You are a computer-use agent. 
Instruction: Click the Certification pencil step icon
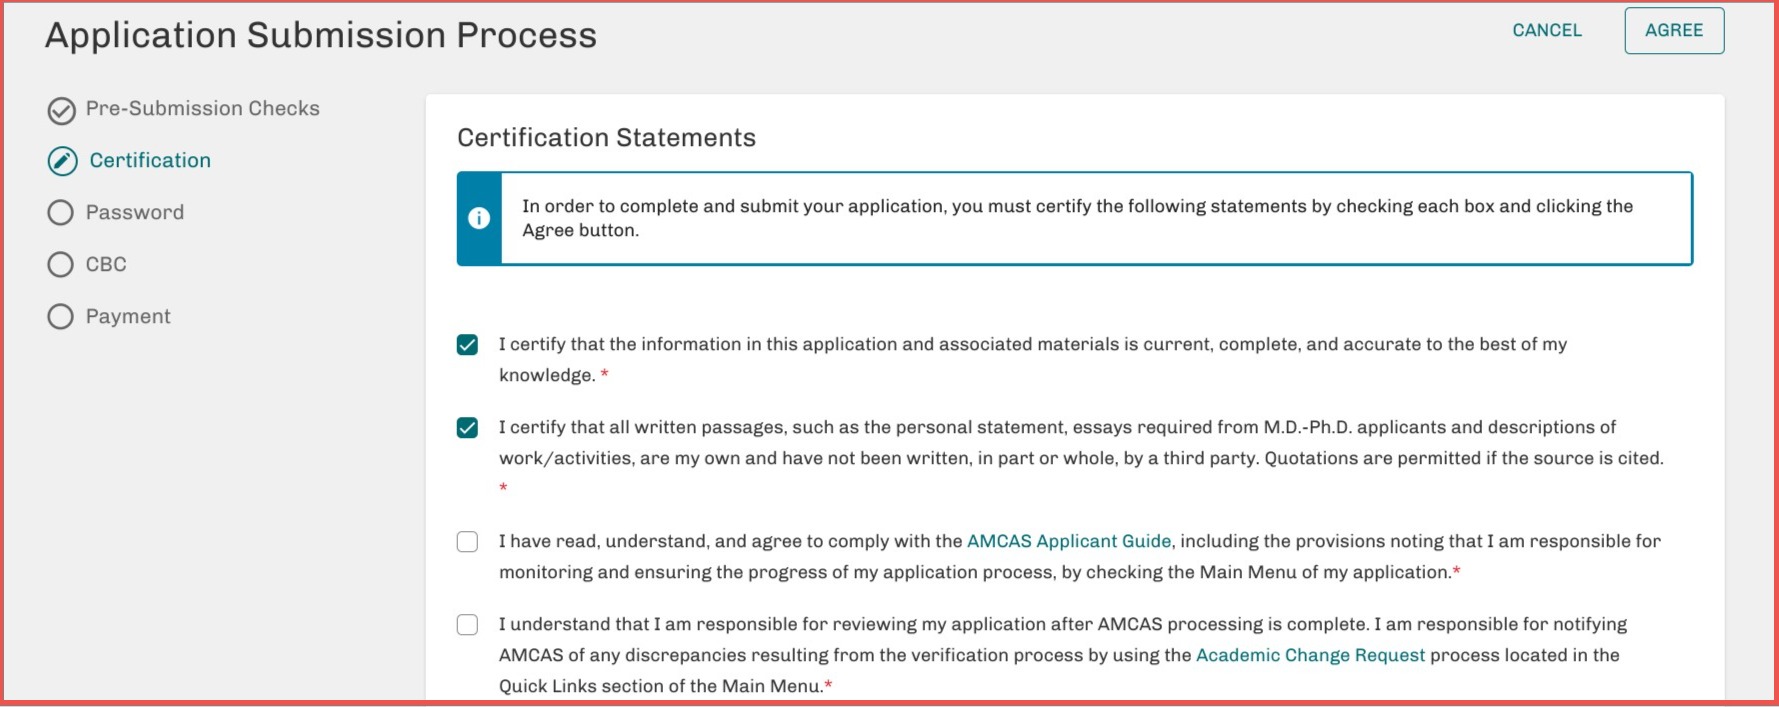click(62, 161)
